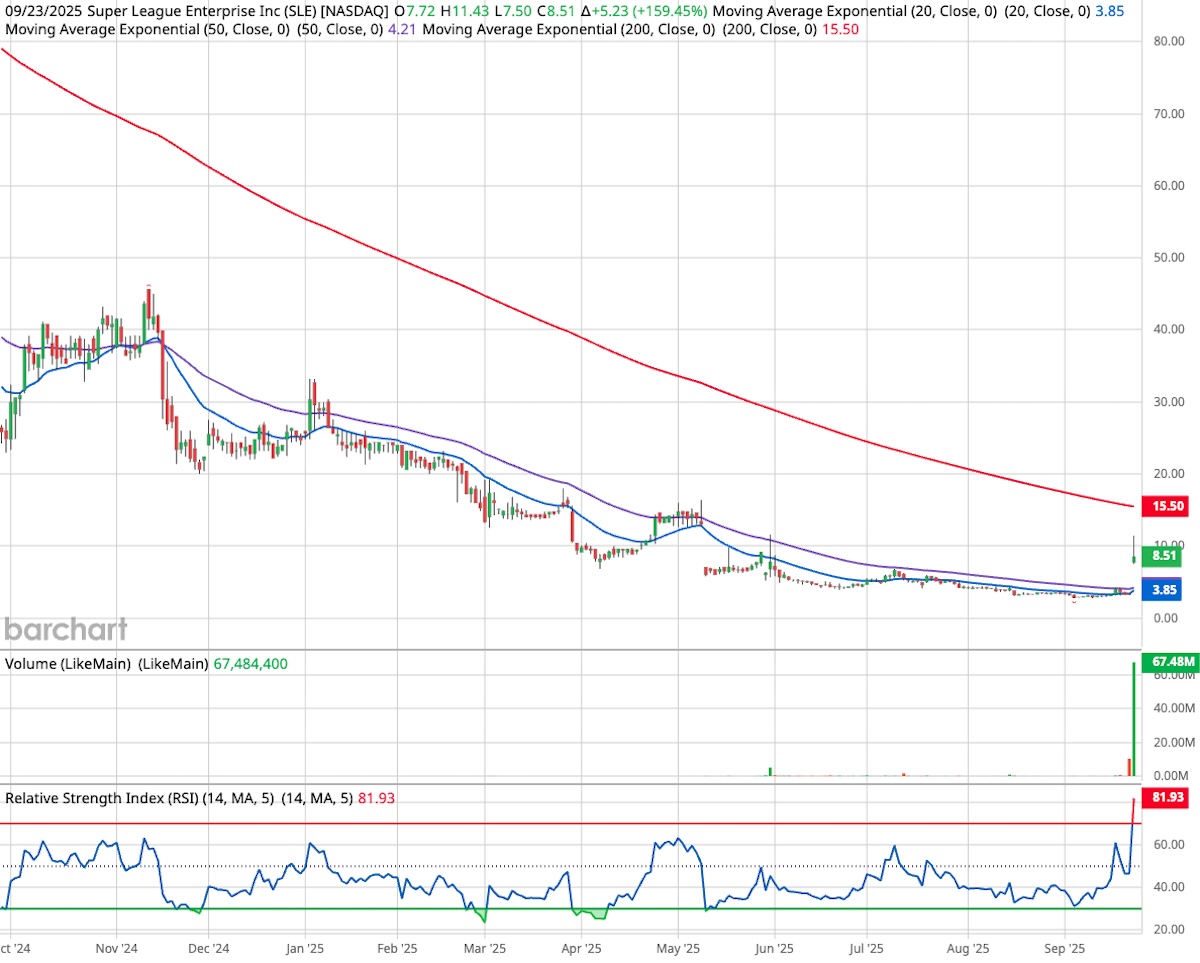Click the green 8.51 last price flag
This screenshot has height=963, width=1200.
[x=1161, y=556]
